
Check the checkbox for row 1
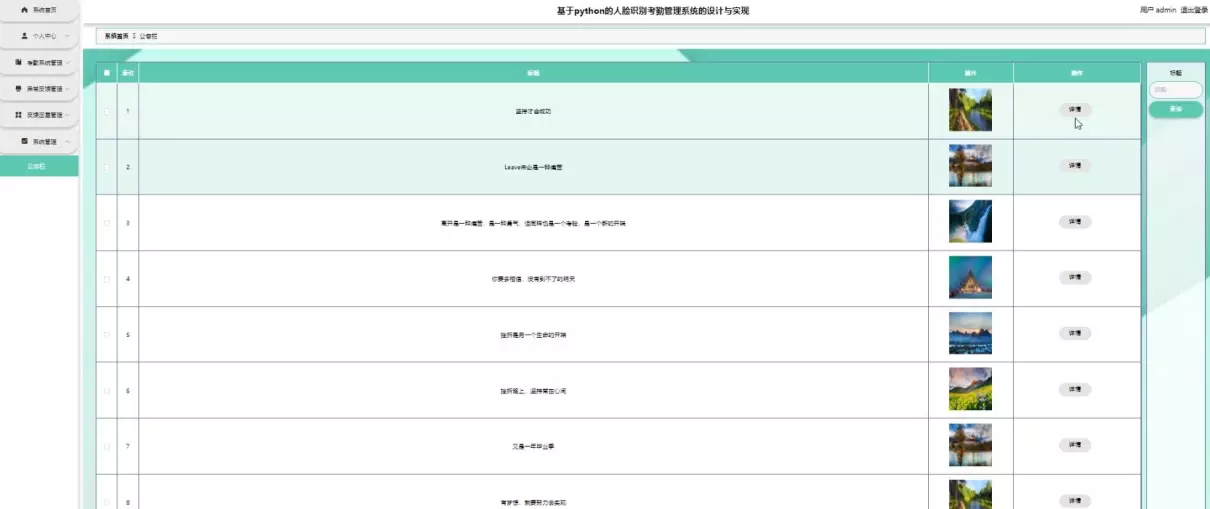(x=107, y=110)
